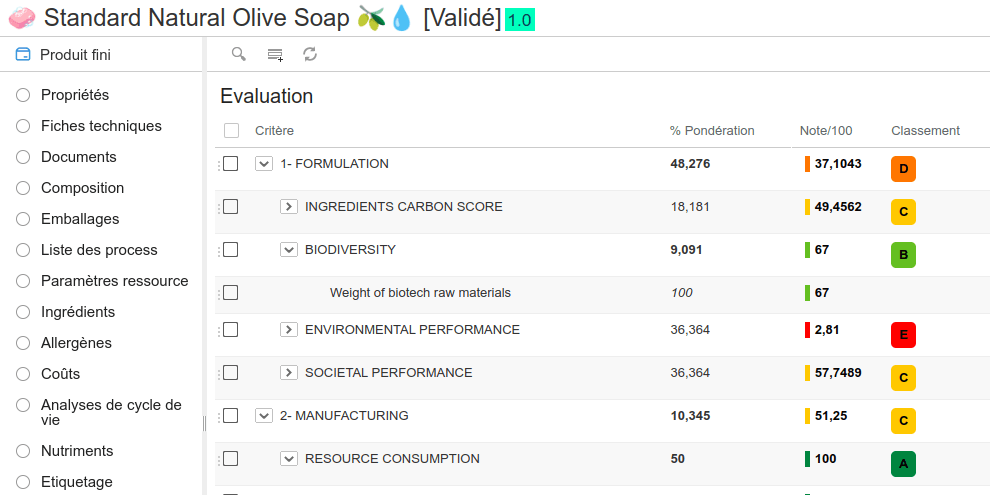Tick the BIODIVERSITY row checkbox
Screen dimensions: 990x495
click(x=231, y=250)
